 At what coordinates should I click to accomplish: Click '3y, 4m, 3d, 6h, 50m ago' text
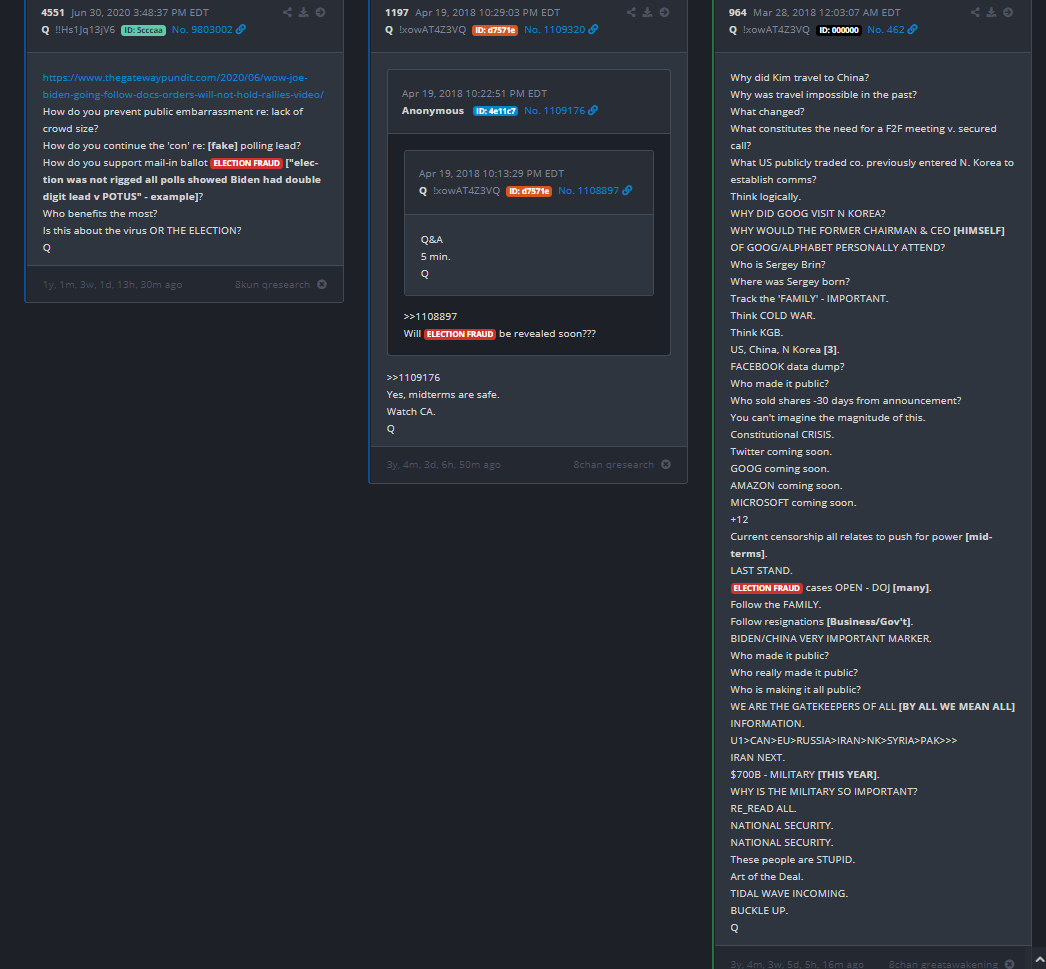point(444,464)
